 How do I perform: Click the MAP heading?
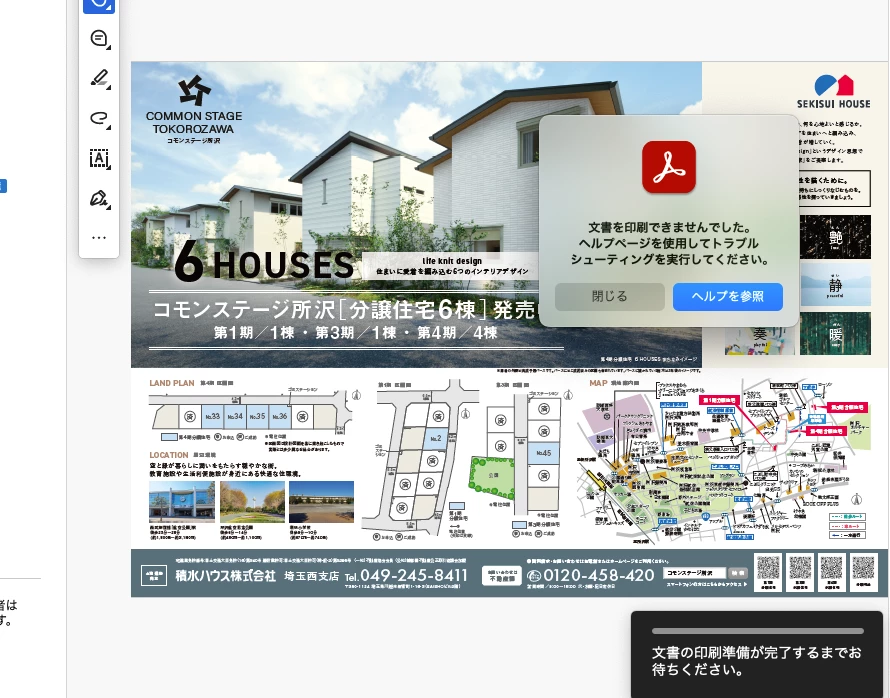598,383
